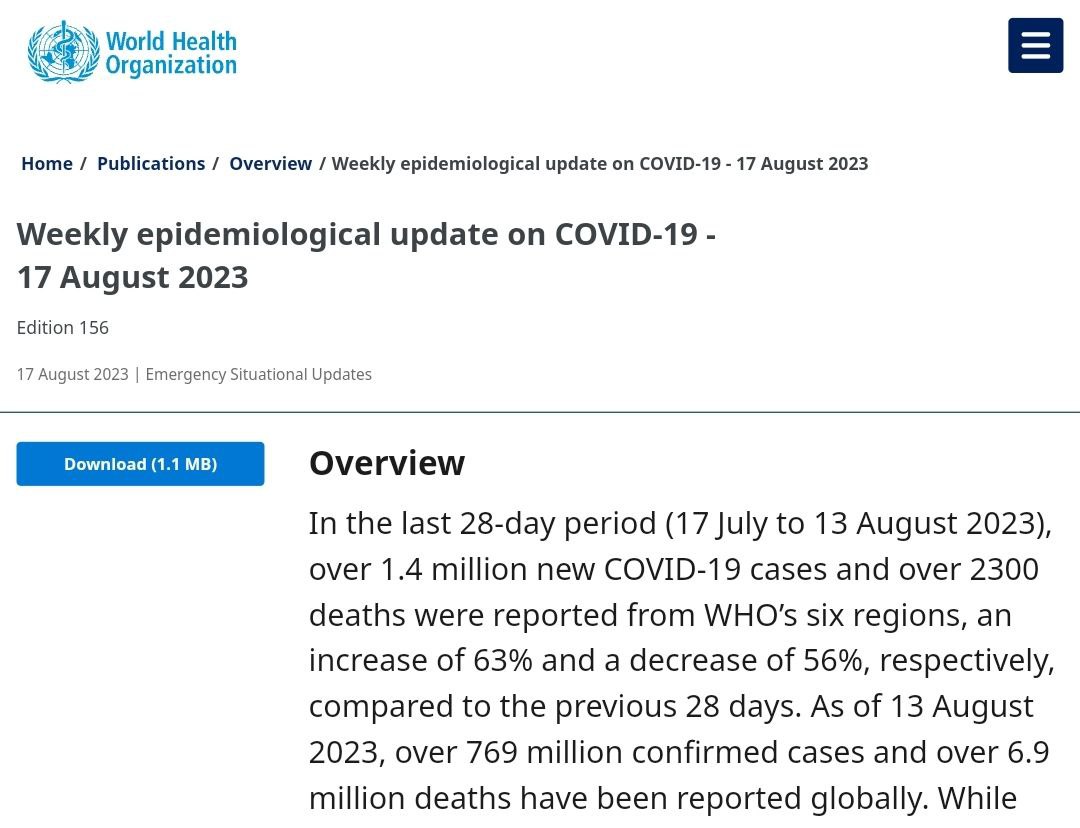
Task: Open the Publications breadcrumb link
Action: [x=151, y=164]
